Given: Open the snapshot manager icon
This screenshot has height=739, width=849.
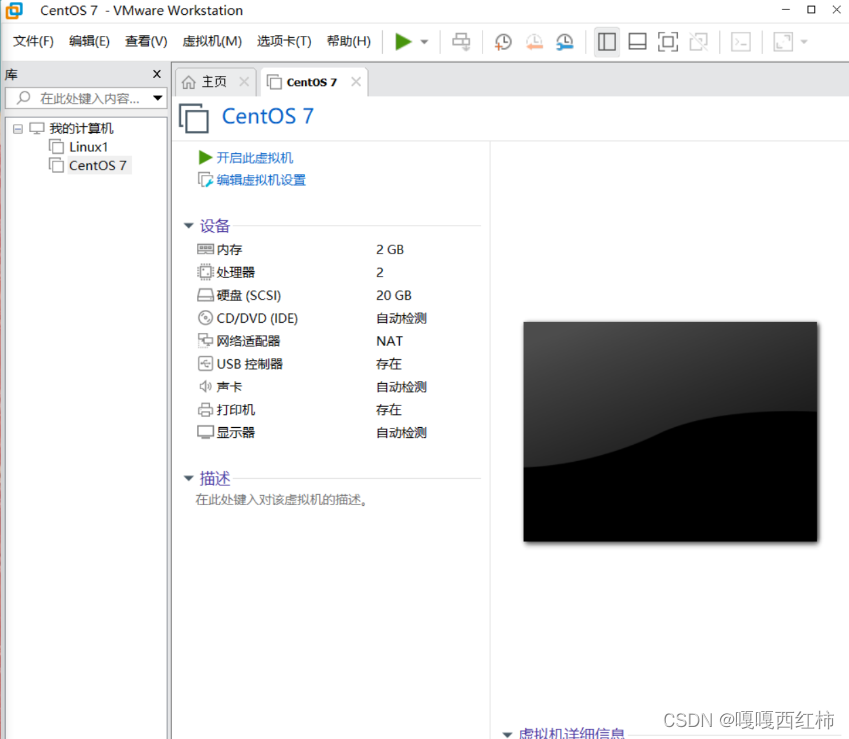Looking at the screenshot, I should point(565,42).
